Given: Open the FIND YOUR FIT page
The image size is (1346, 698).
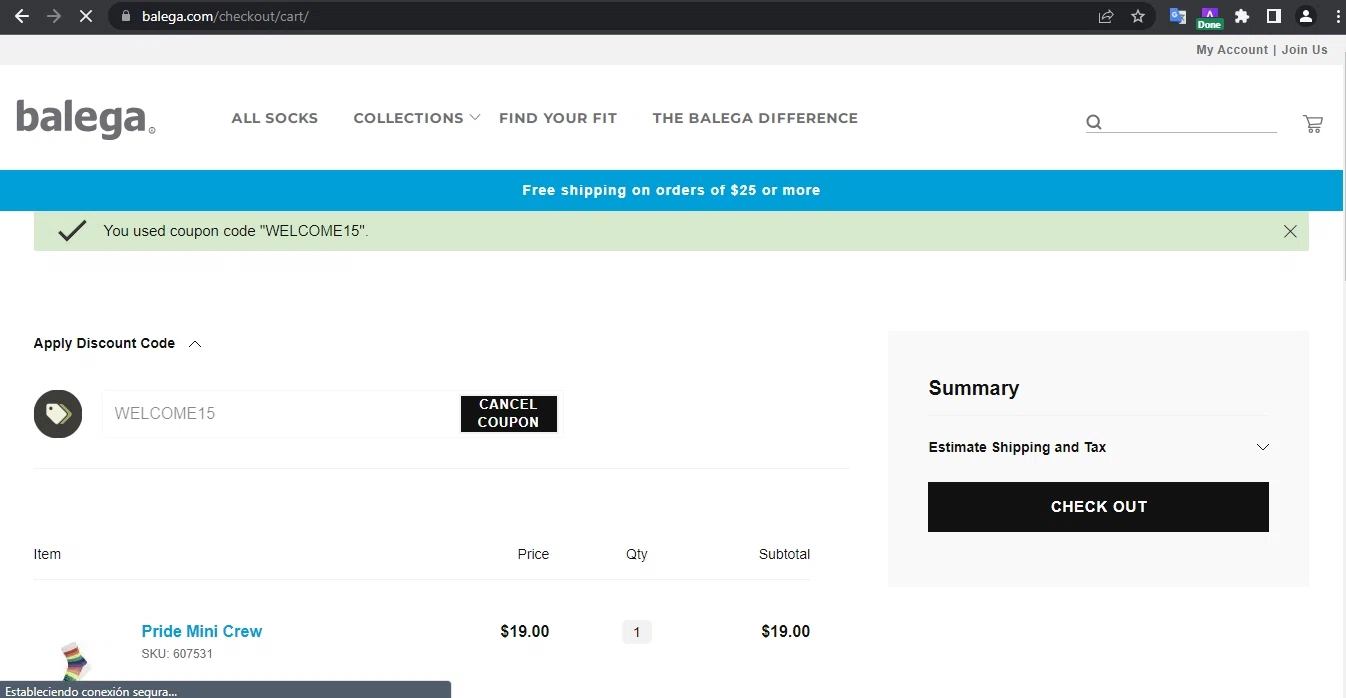Looking at the screenshot, I should [x=558, y=118].
